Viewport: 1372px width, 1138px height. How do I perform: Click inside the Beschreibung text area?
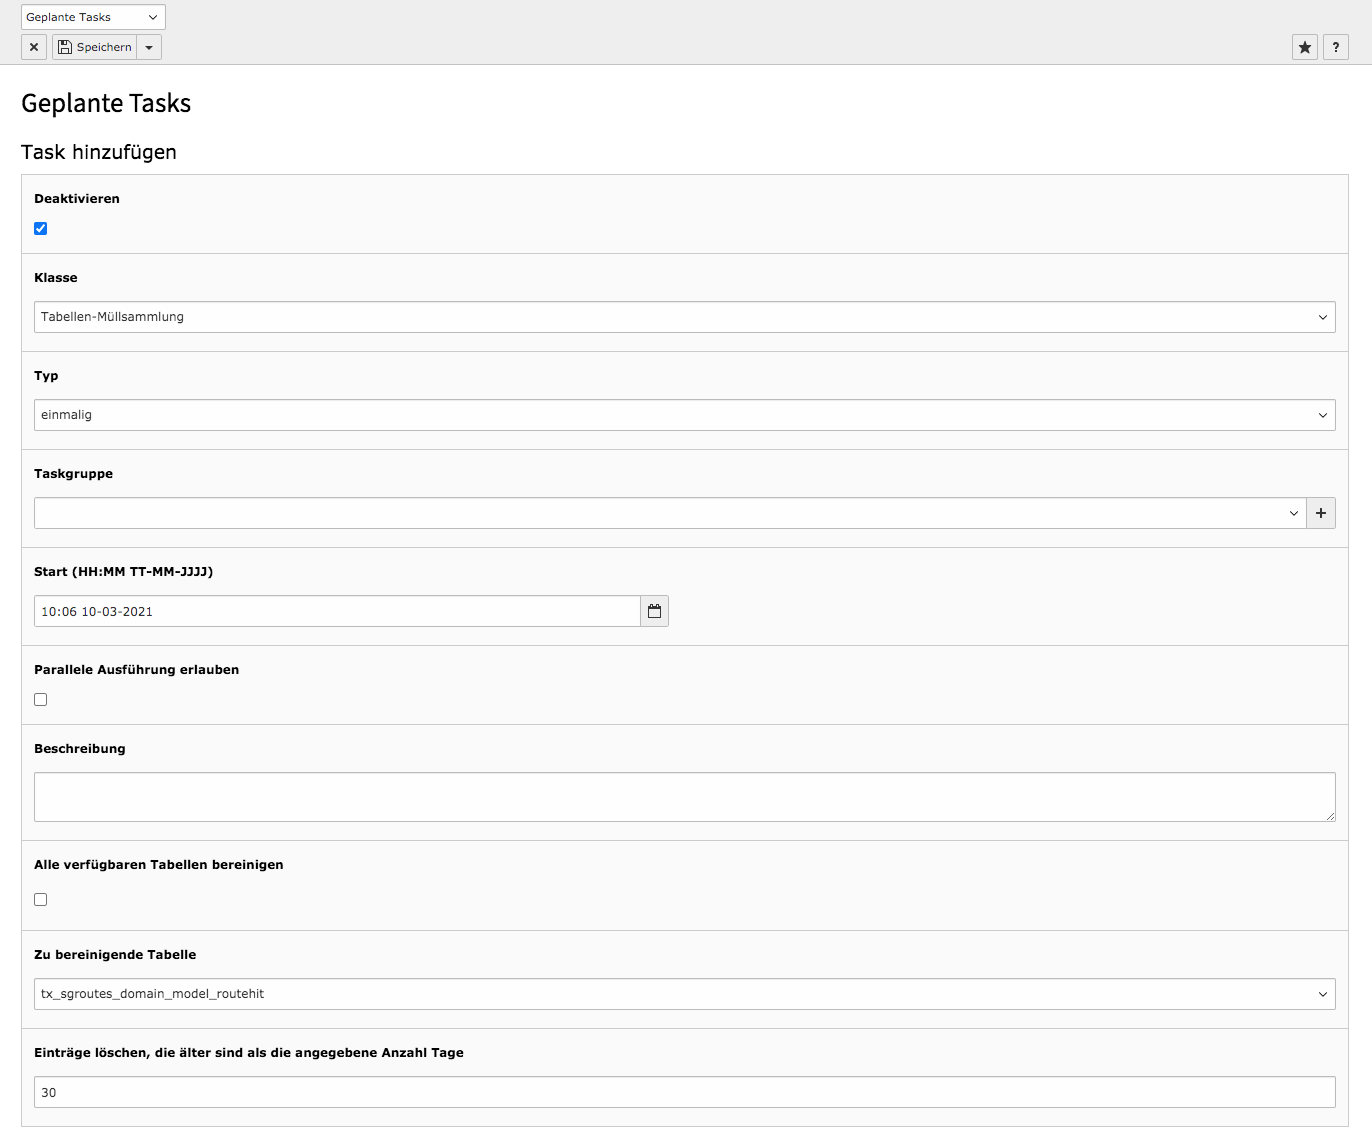(x=683, y=796)
